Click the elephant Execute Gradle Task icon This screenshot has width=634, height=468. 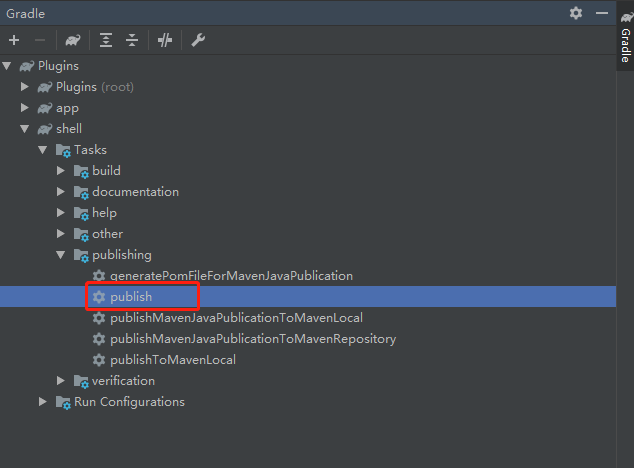point(73,40)
